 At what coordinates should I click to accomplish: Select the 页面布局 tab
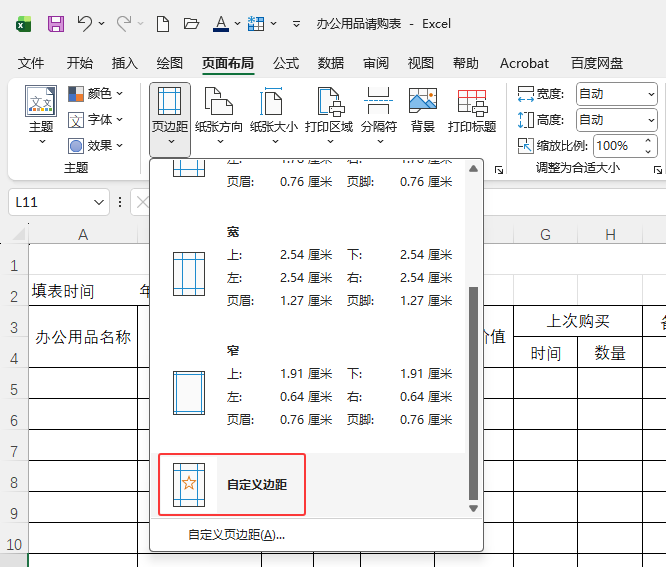[228, 63]
